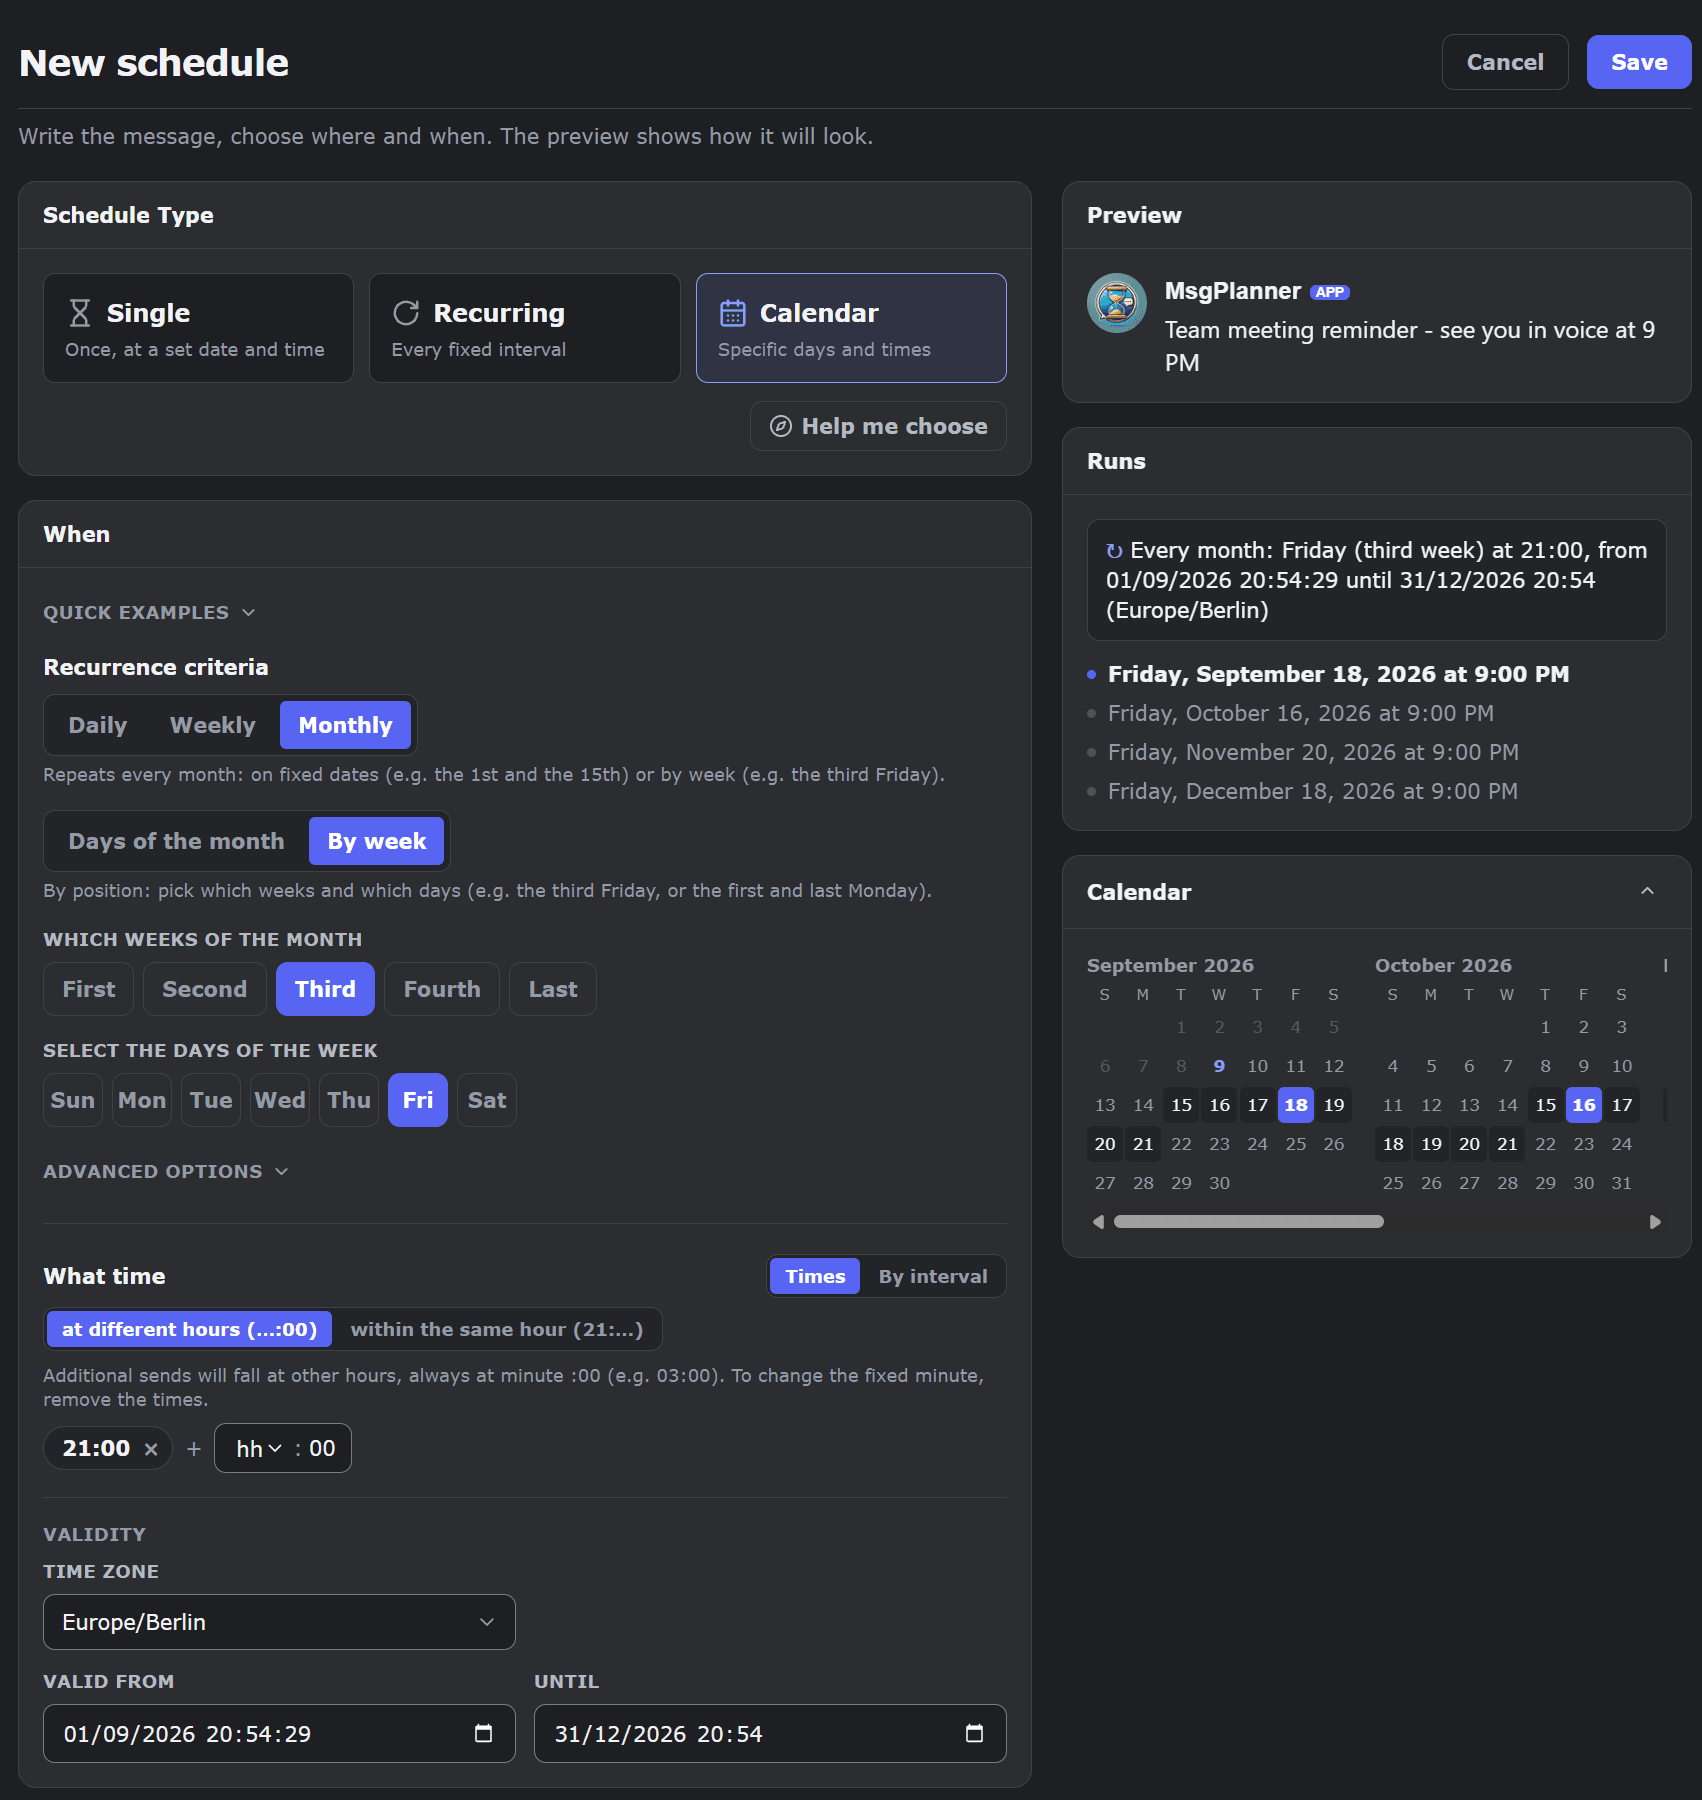
Task: Choose the Calendar schedule type card
Action: [x=851, y=328]
